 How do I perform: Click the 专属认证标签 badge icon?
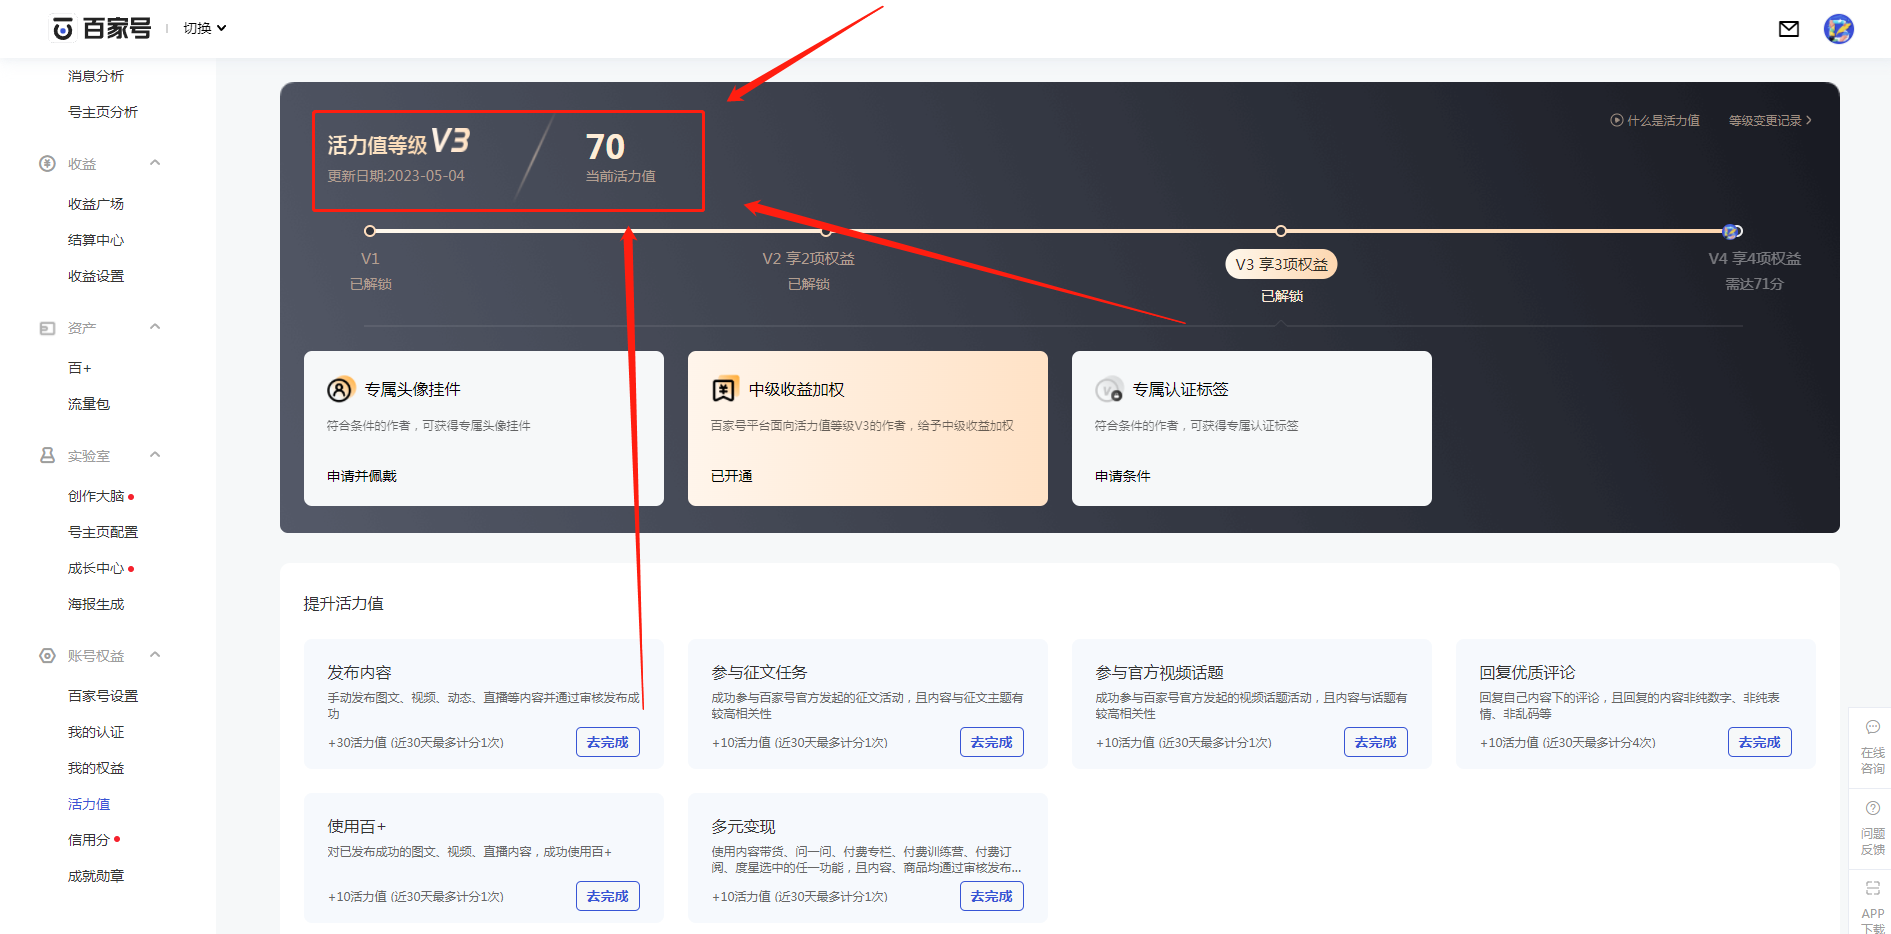1109,389
